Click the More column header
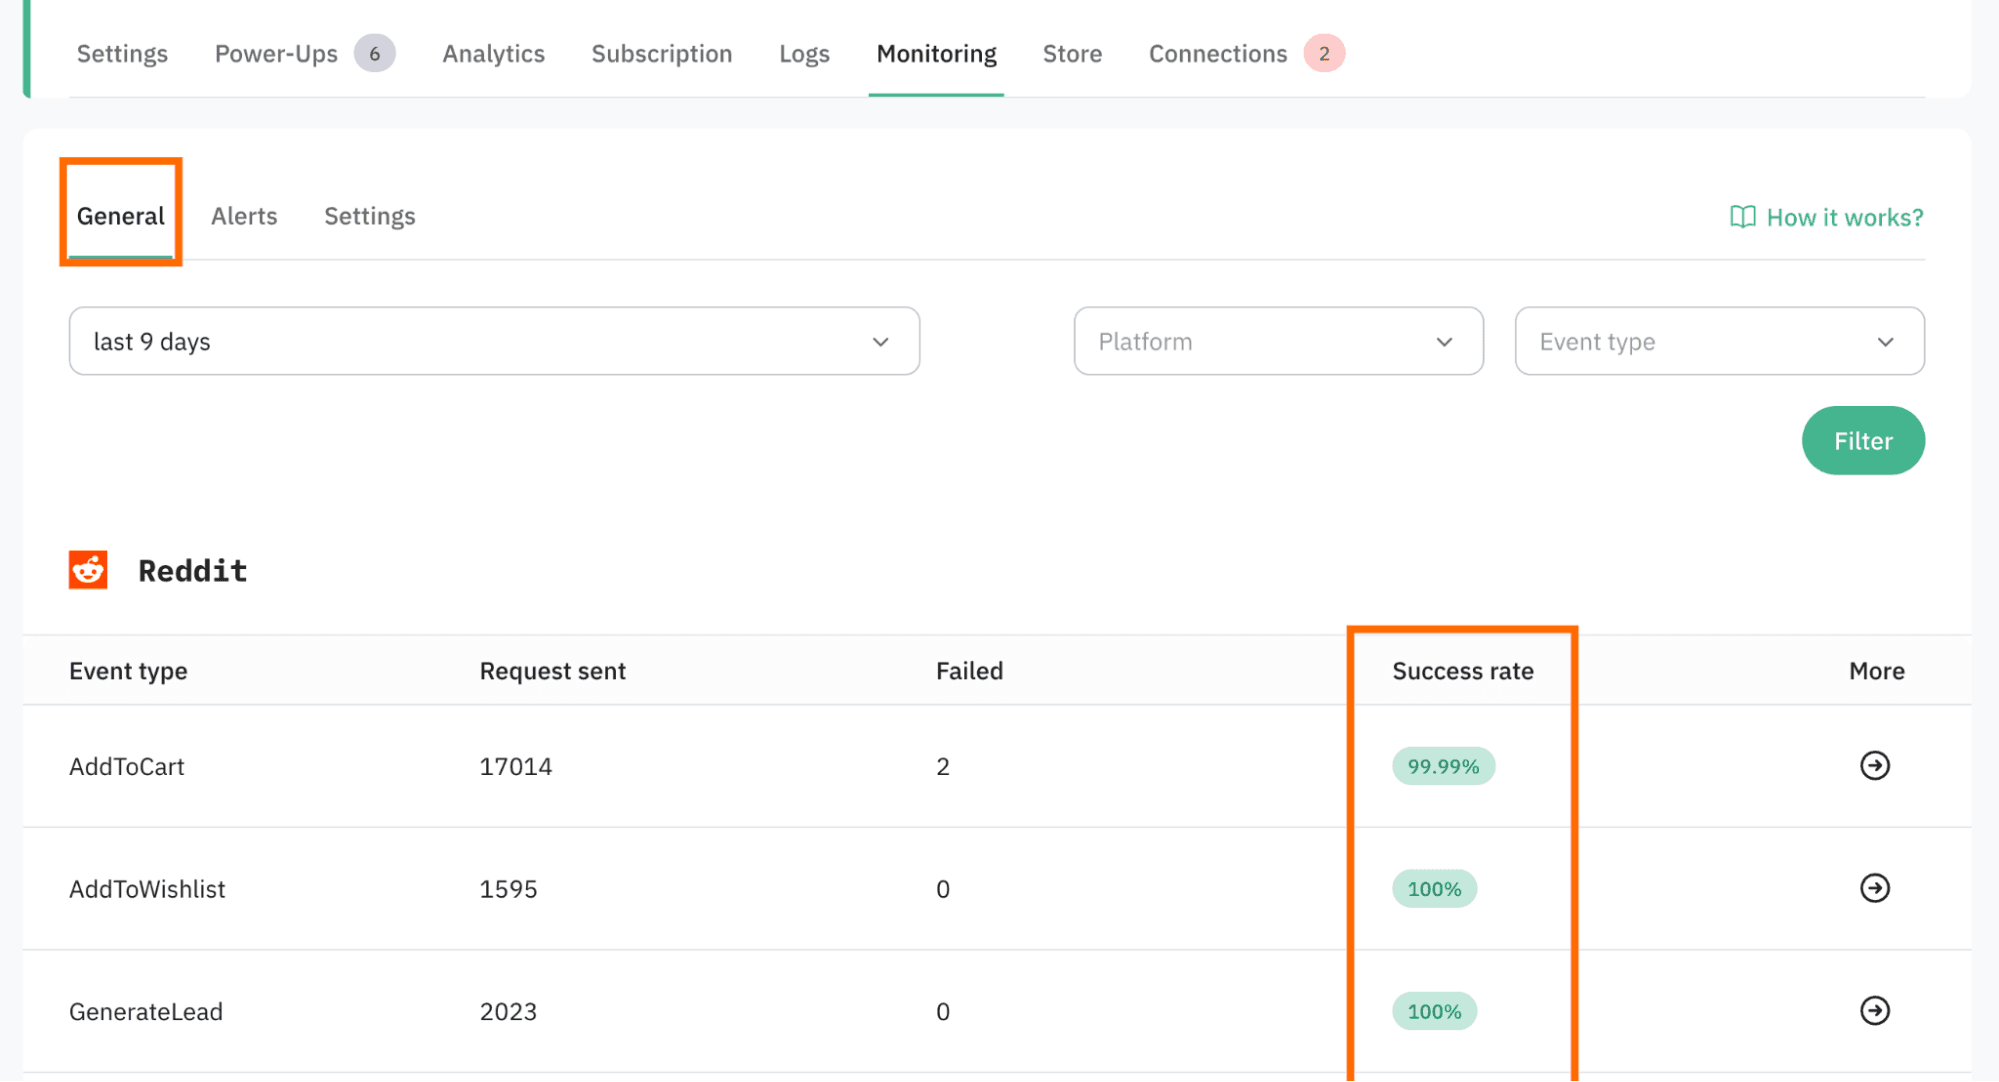Image resolution: width=1999 pixels, height=1082 pixels. pos(1876,671)
